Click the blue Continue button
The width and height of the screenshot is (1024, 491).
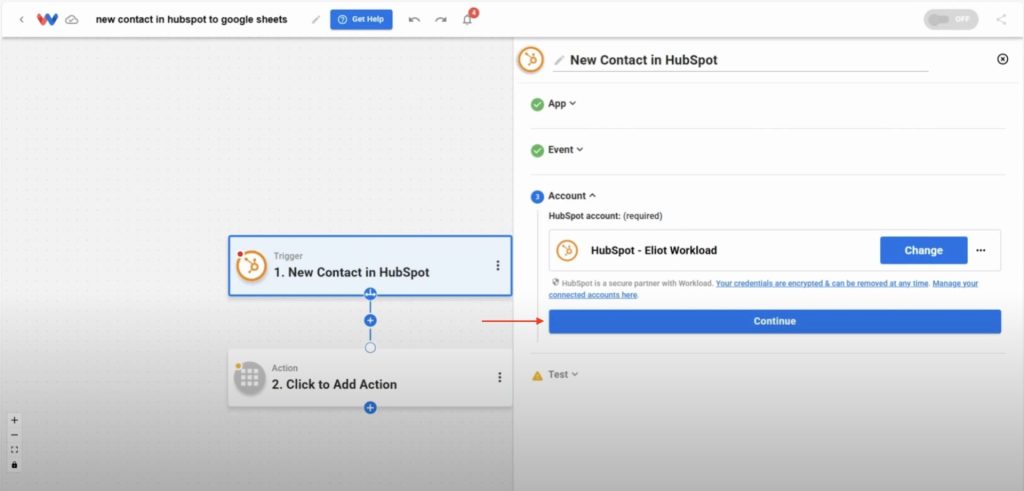tap(775, 321)
